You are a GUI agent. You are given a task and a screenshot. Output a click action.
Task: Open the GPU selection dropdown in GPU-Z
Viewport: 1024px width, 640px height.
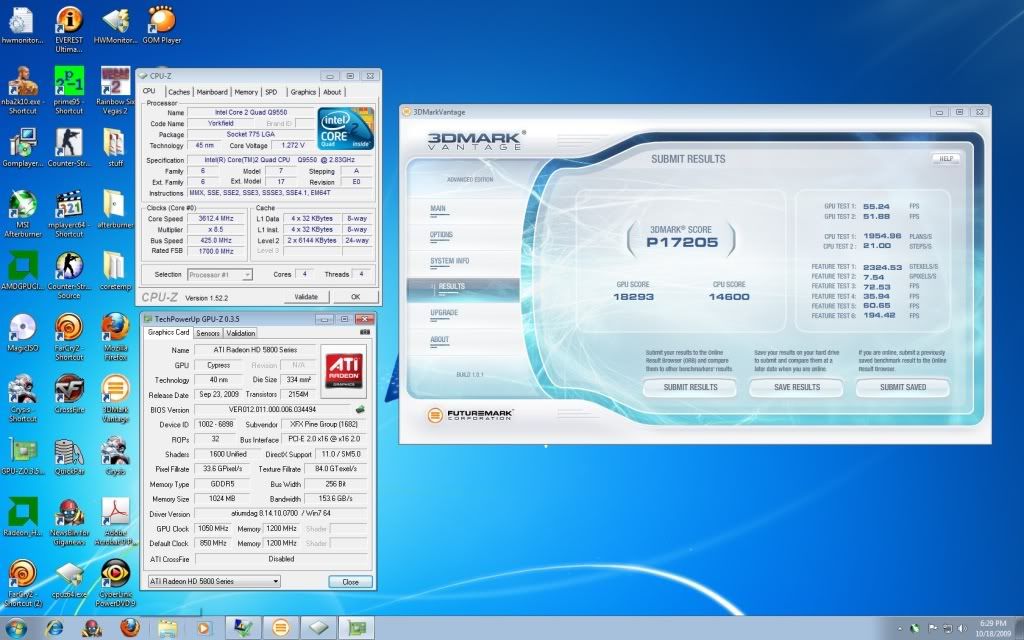click(x=214, y=581)
